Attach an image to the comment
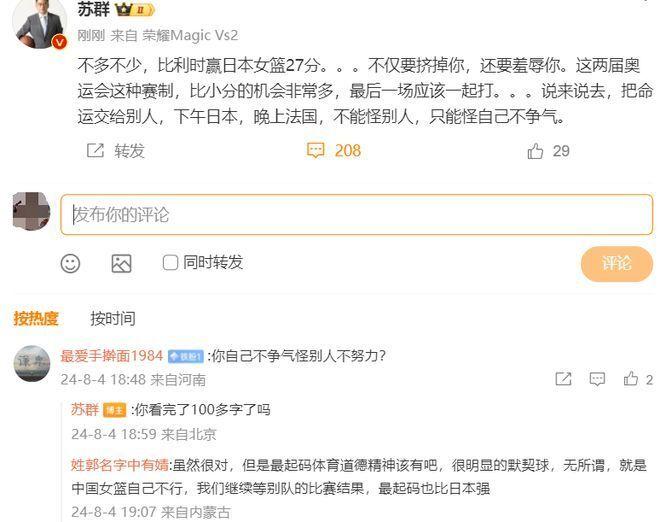 pos(121,264)
